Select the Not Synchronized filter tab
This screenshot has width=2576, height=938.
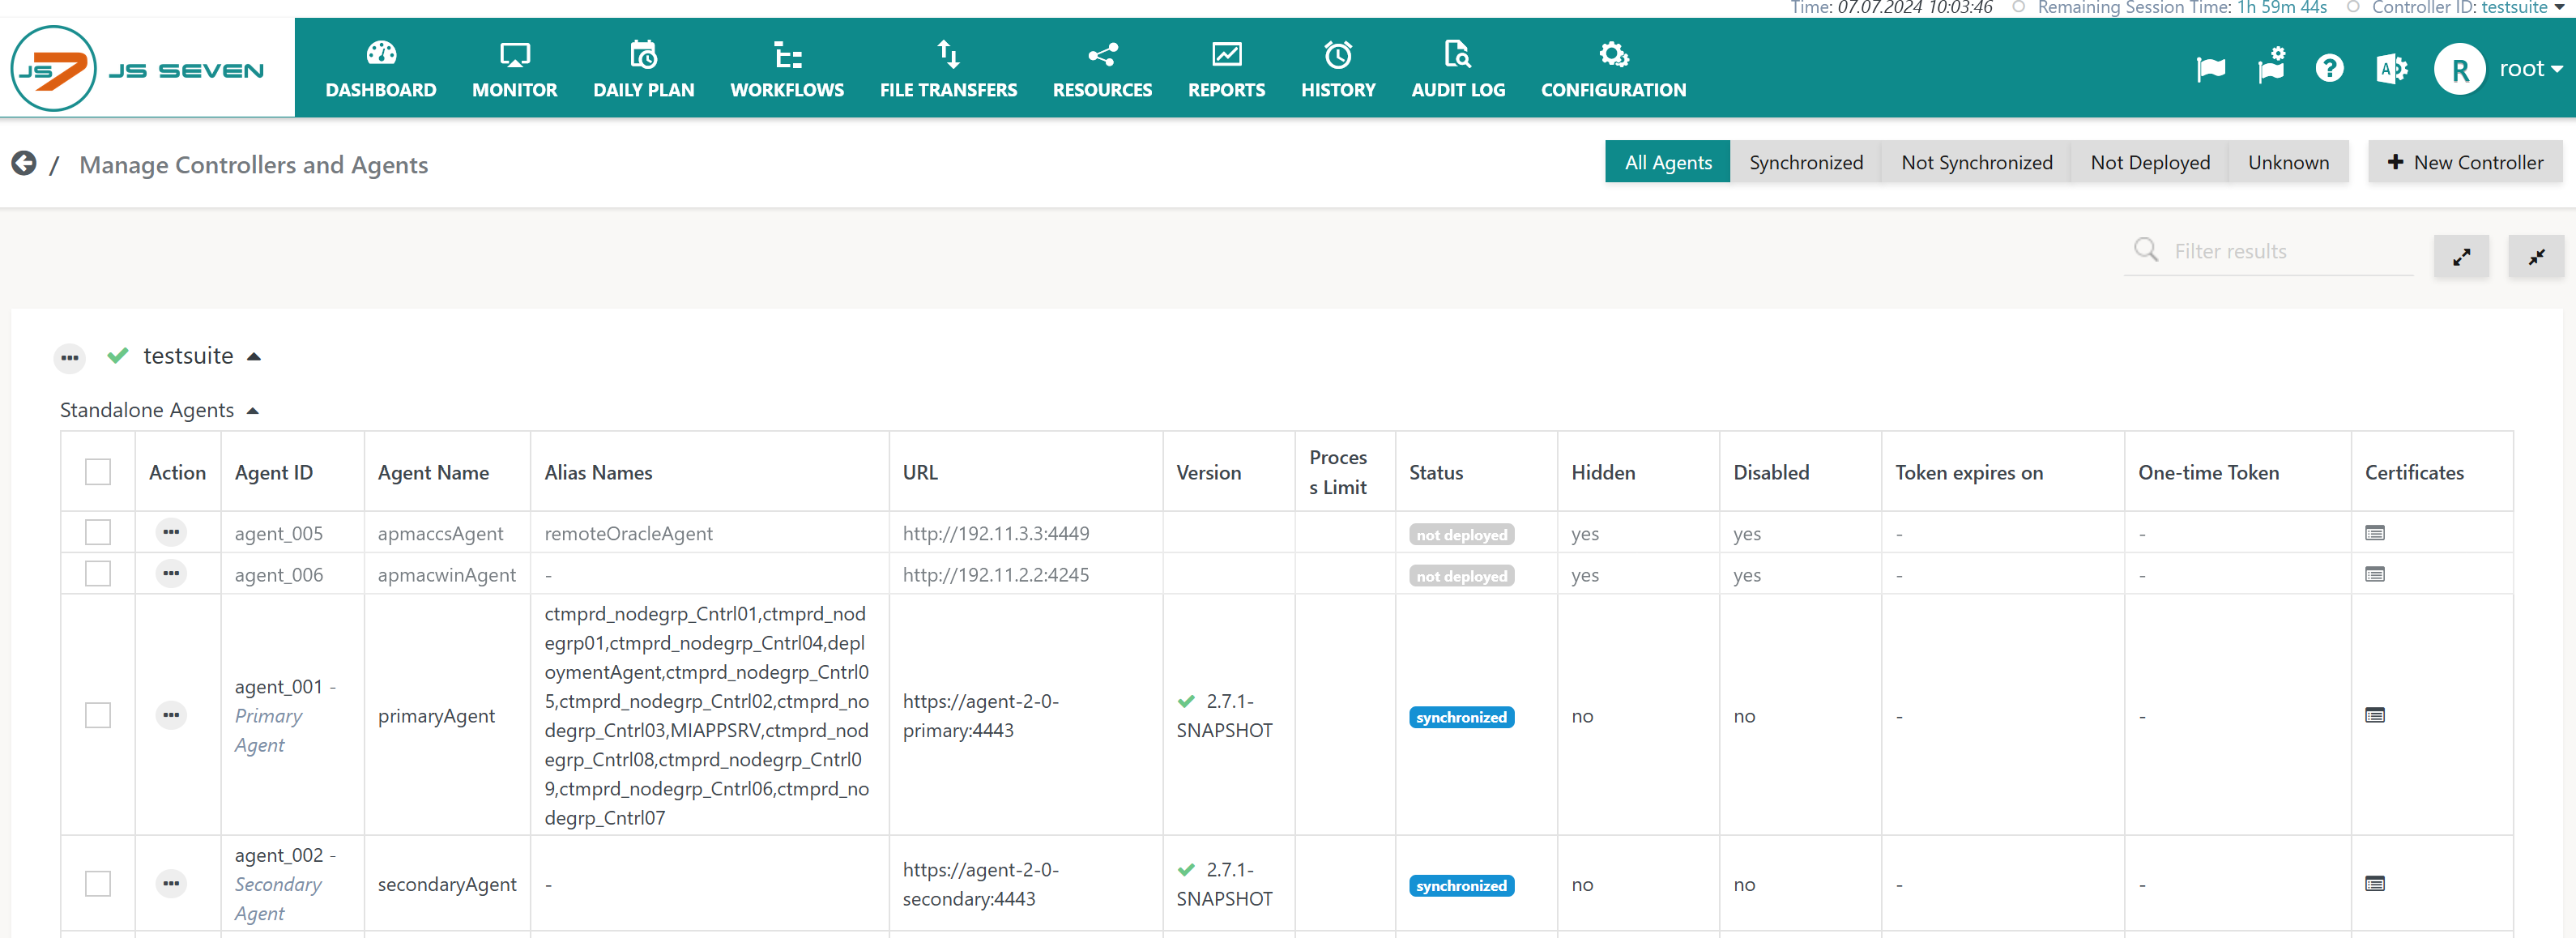[1976, 162]
